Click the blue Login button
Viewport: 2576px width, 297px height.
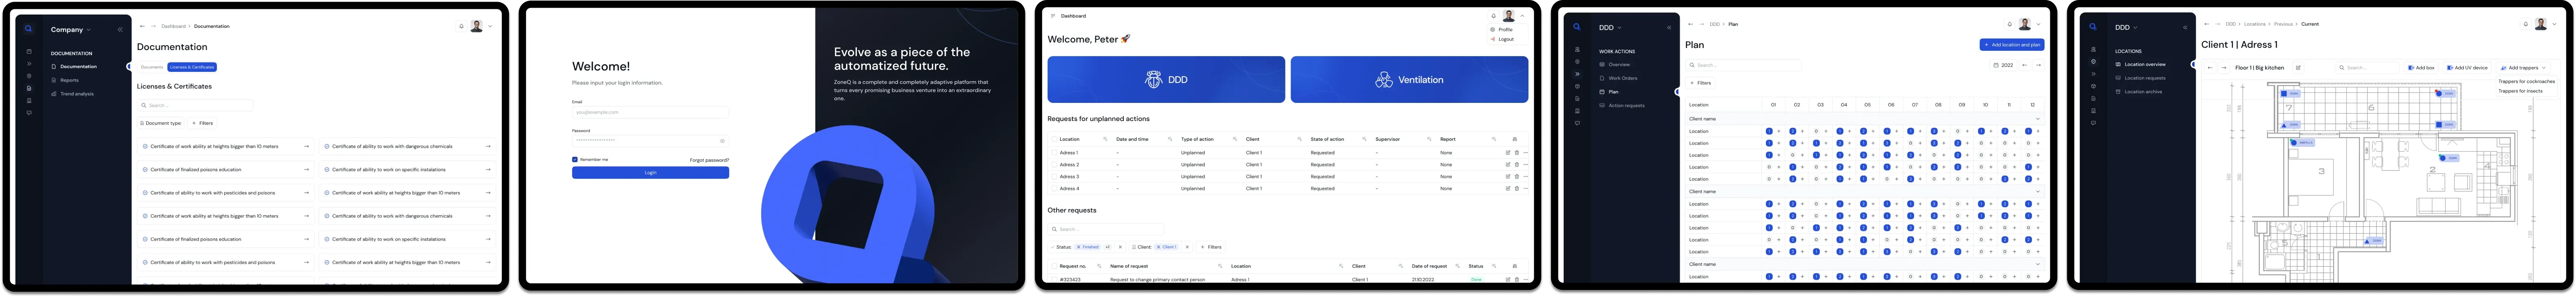(x=650, y=173)
